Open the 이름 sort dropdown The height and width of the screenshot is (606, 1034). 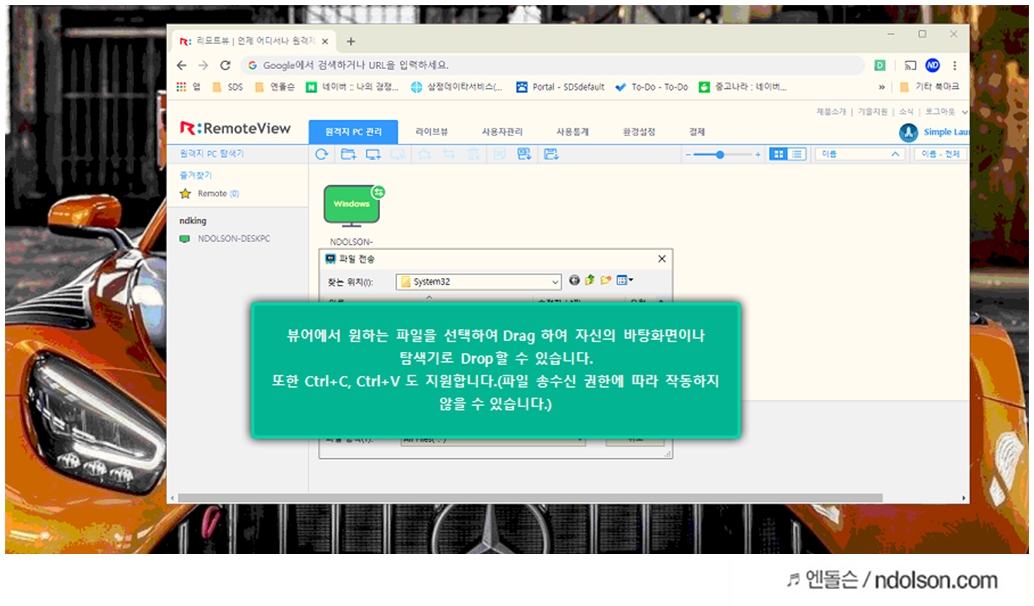click(860, 154)
